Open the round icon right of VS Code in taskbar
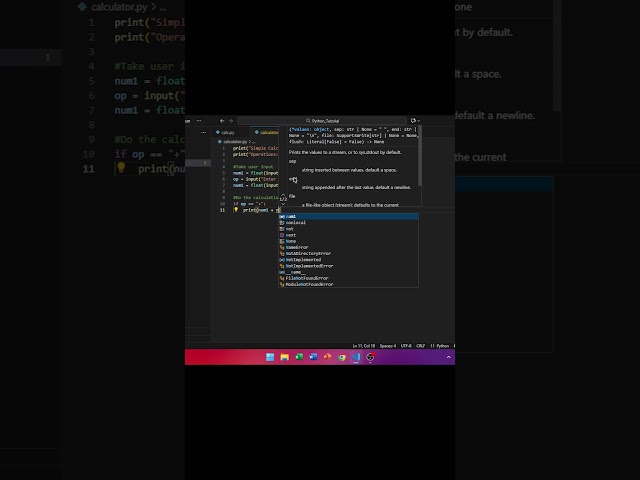This screenshot has width=640, height=480. pos(370,357)
